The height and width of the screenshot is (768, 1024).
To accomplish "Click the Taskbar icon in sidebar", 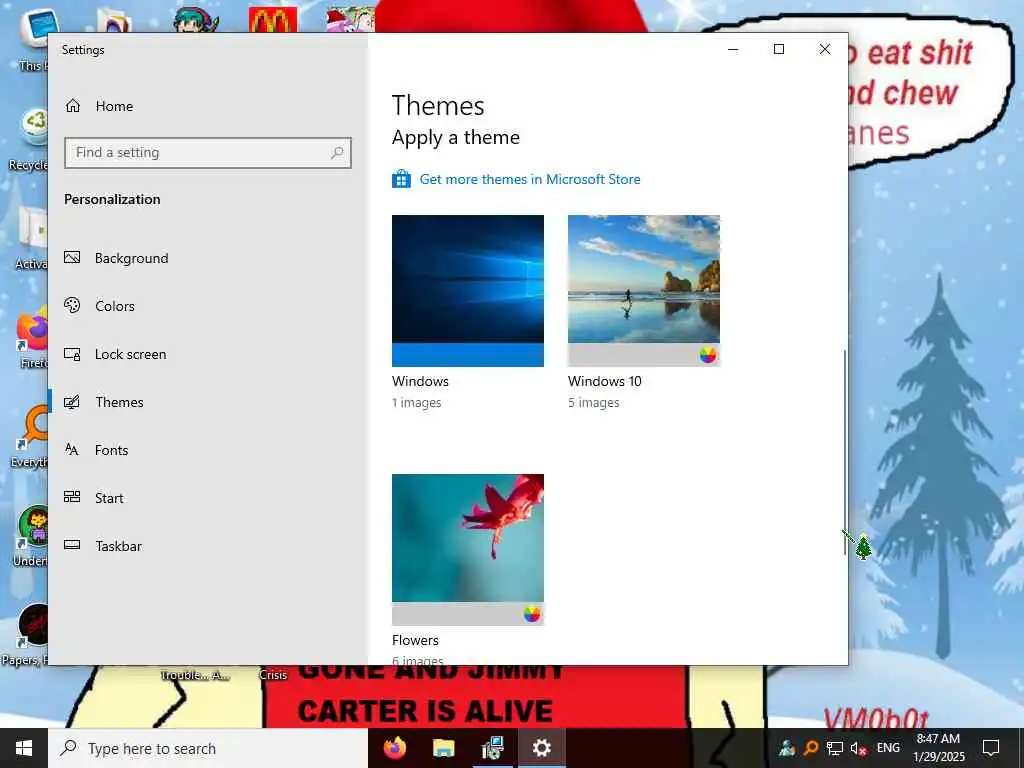I will [x=72, y=545].
